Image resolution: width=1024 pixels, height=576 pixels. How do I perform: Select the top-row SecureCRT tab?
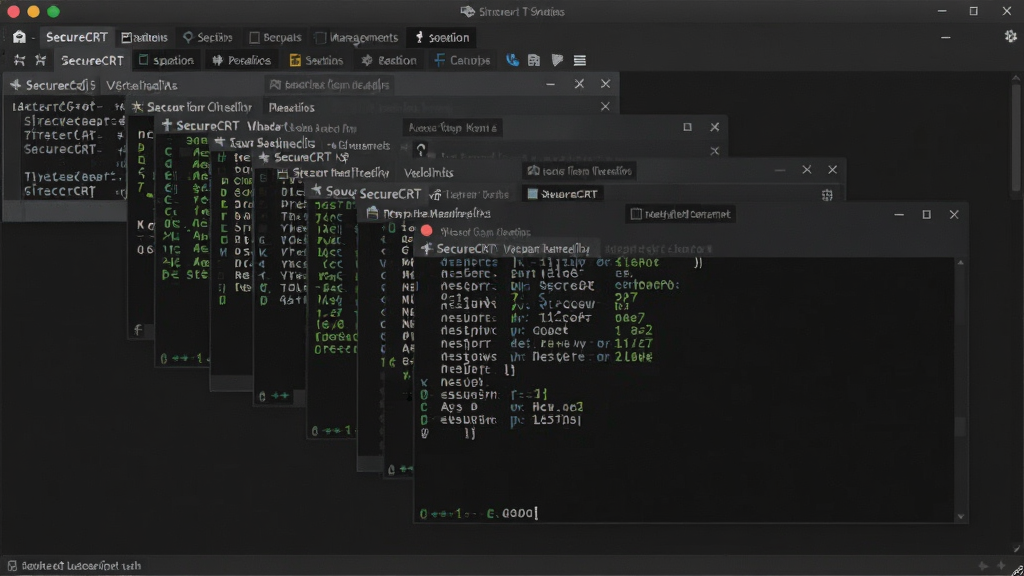click(x=76, y=37)
